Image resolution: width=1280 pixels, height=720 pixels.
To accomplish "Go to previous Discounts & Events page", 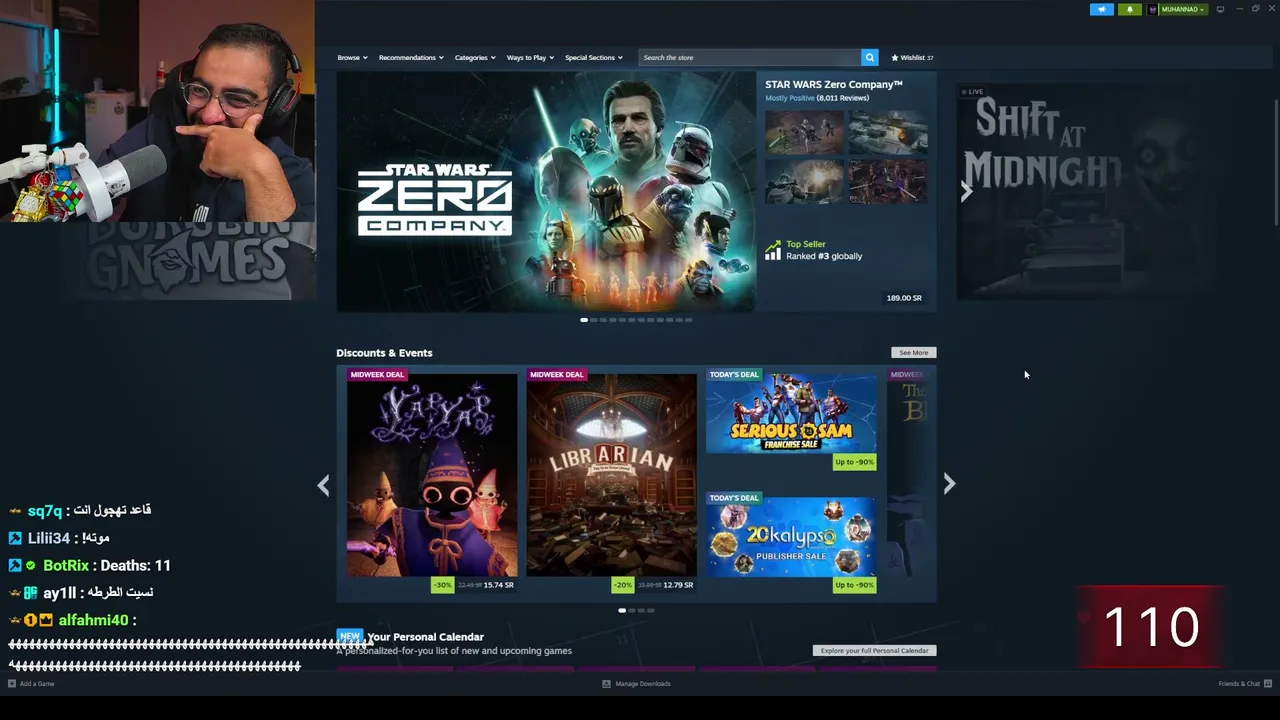I will (x=323, y=486).
